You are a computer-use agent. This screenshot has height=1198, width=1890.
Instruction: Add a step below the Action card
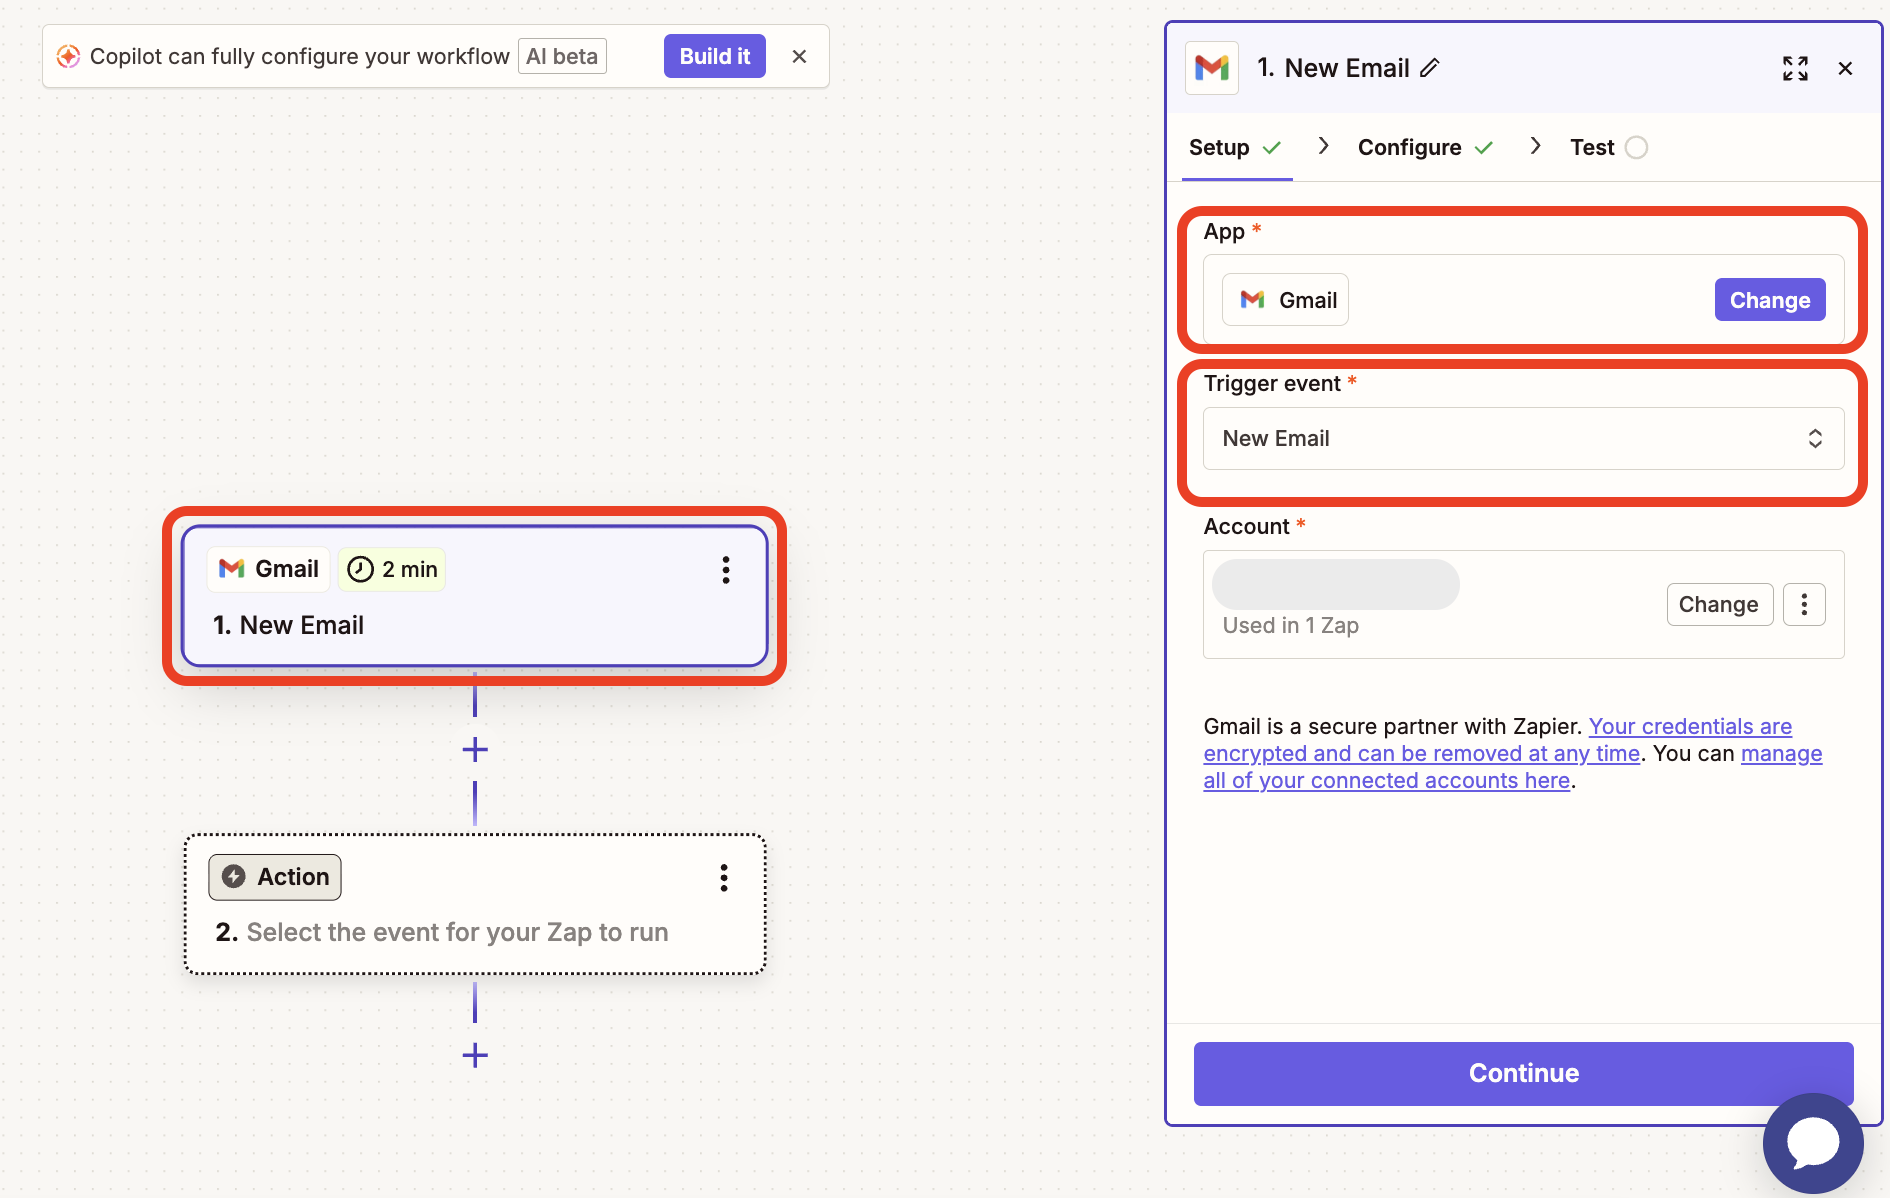pyautogui.click(x=475, y=1055)
